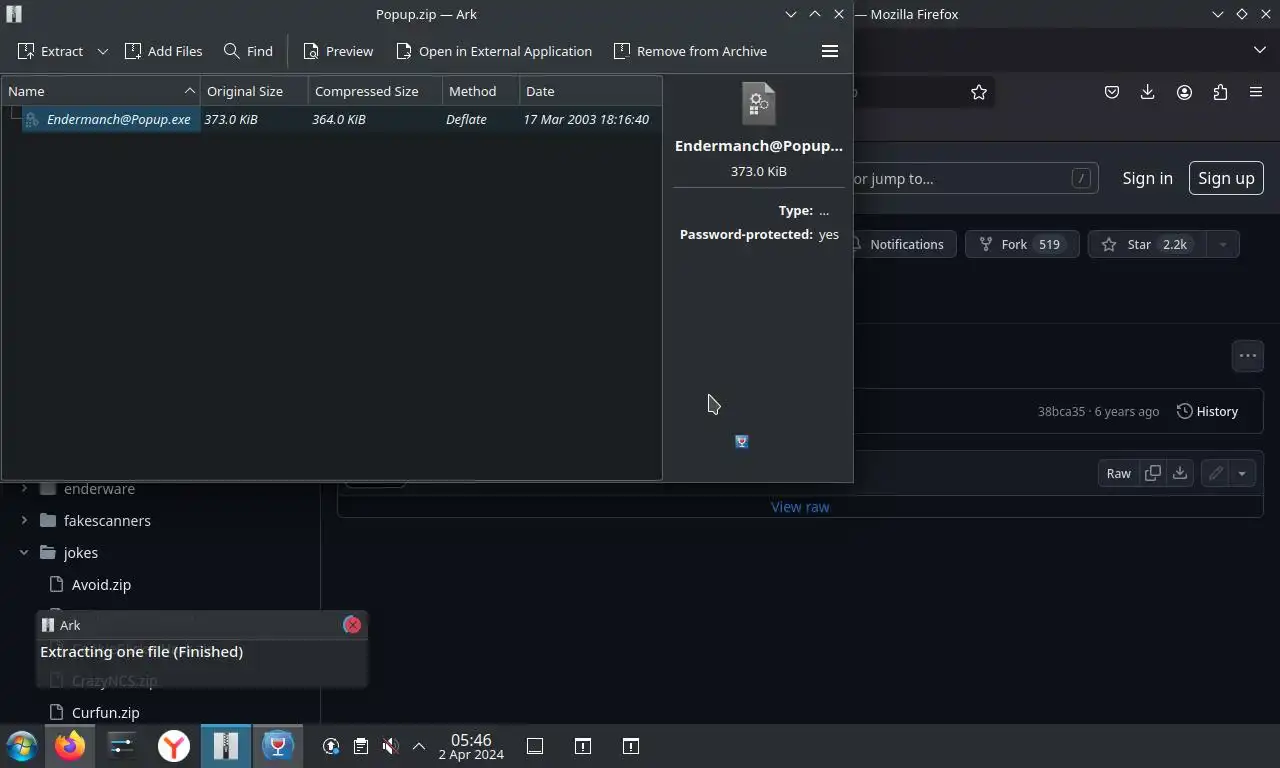The height and width of the screenshot is (768, 1280).
Task: Click Open in External Application
Action: pyautogui.click(x=494, y=51)
